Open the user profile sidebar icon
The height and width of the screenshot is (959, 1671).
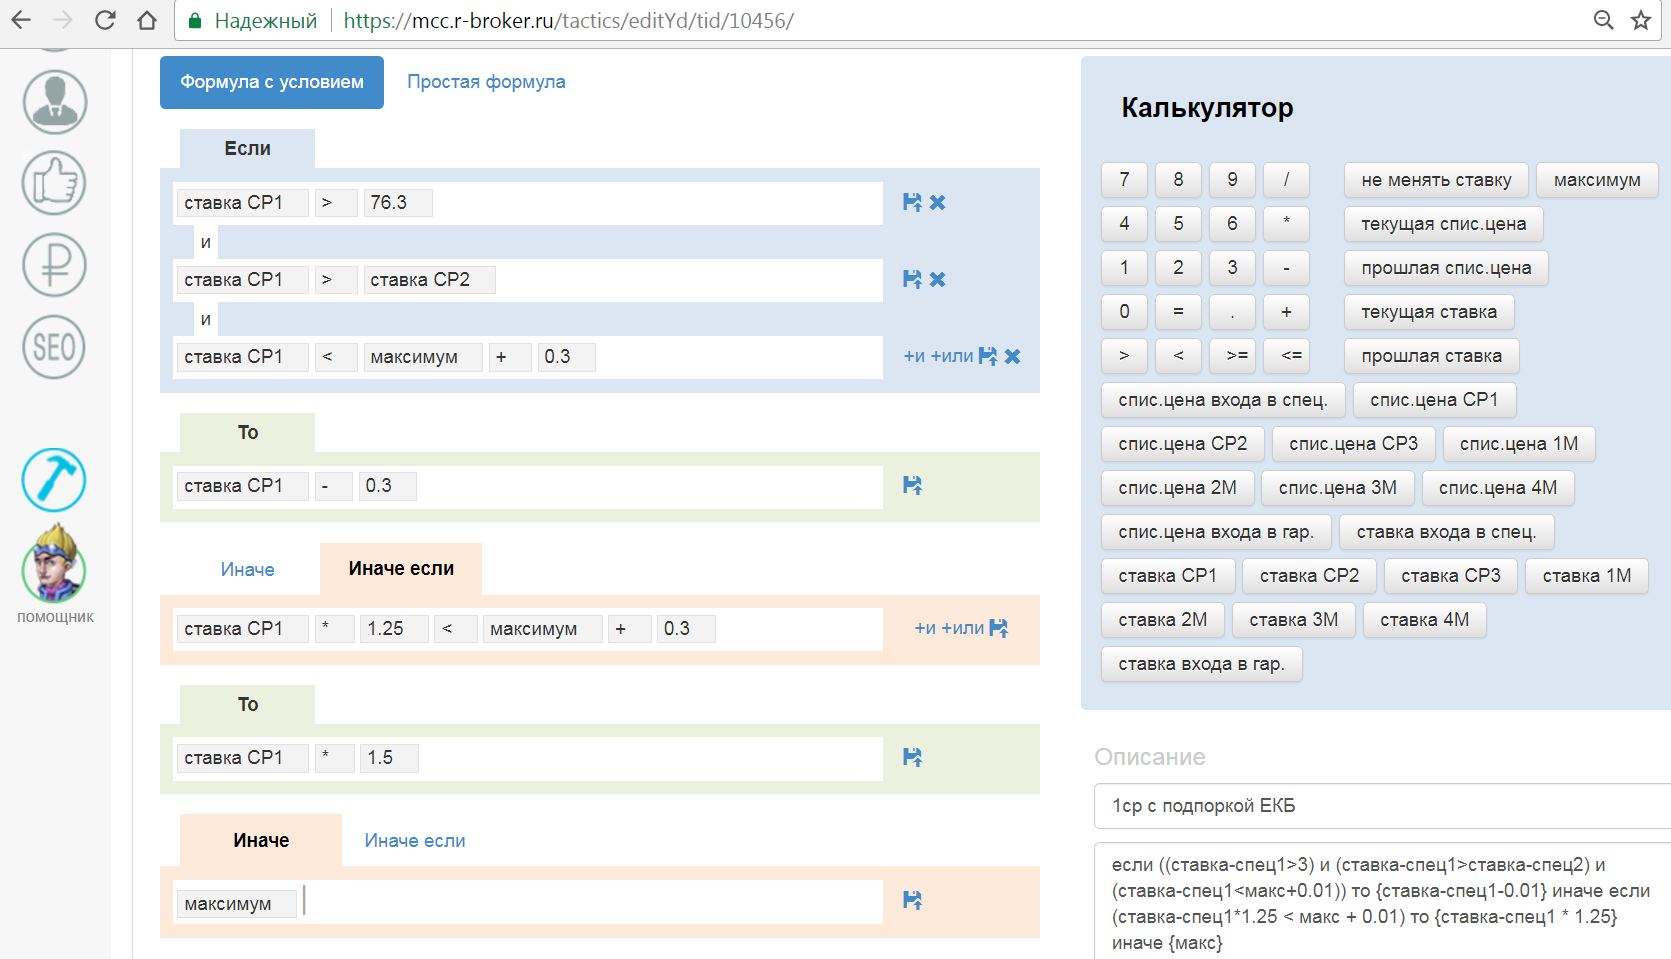click(55, 102)
